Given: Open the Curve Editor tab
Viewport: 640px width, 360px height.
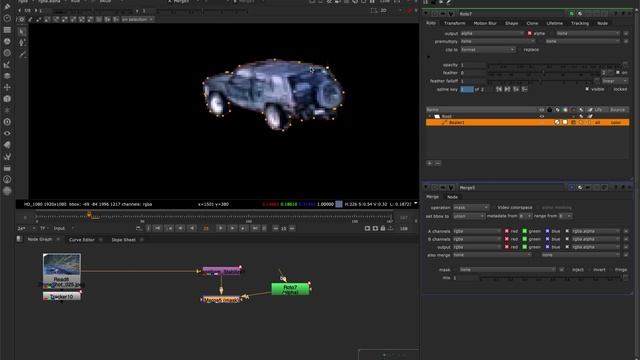Looking at the screenshot, I should [x=82, y=240].
